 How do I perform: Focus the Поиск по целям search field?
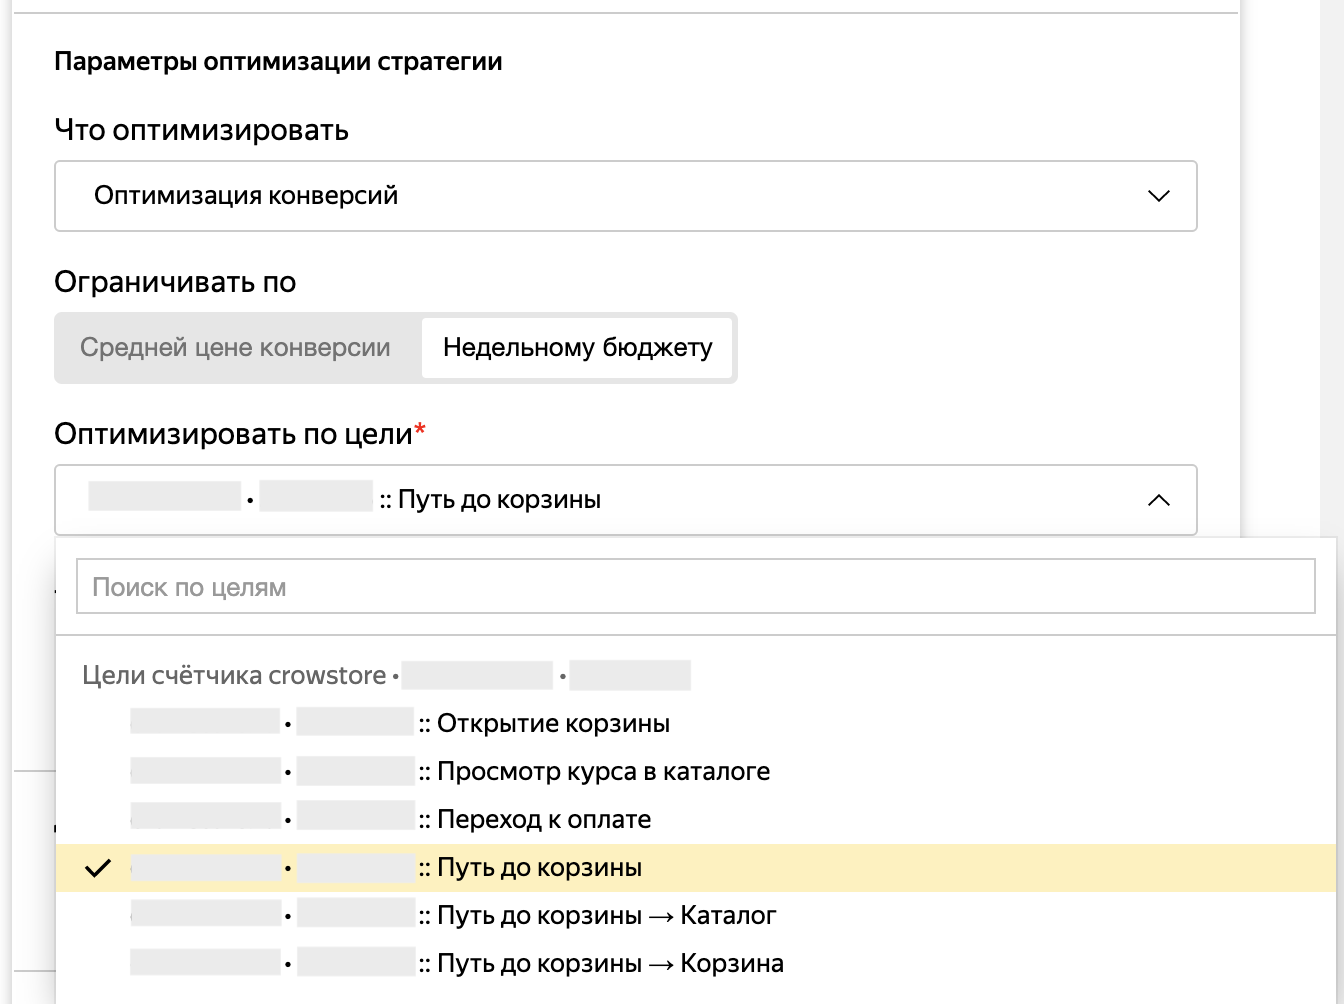click(695, 587)
